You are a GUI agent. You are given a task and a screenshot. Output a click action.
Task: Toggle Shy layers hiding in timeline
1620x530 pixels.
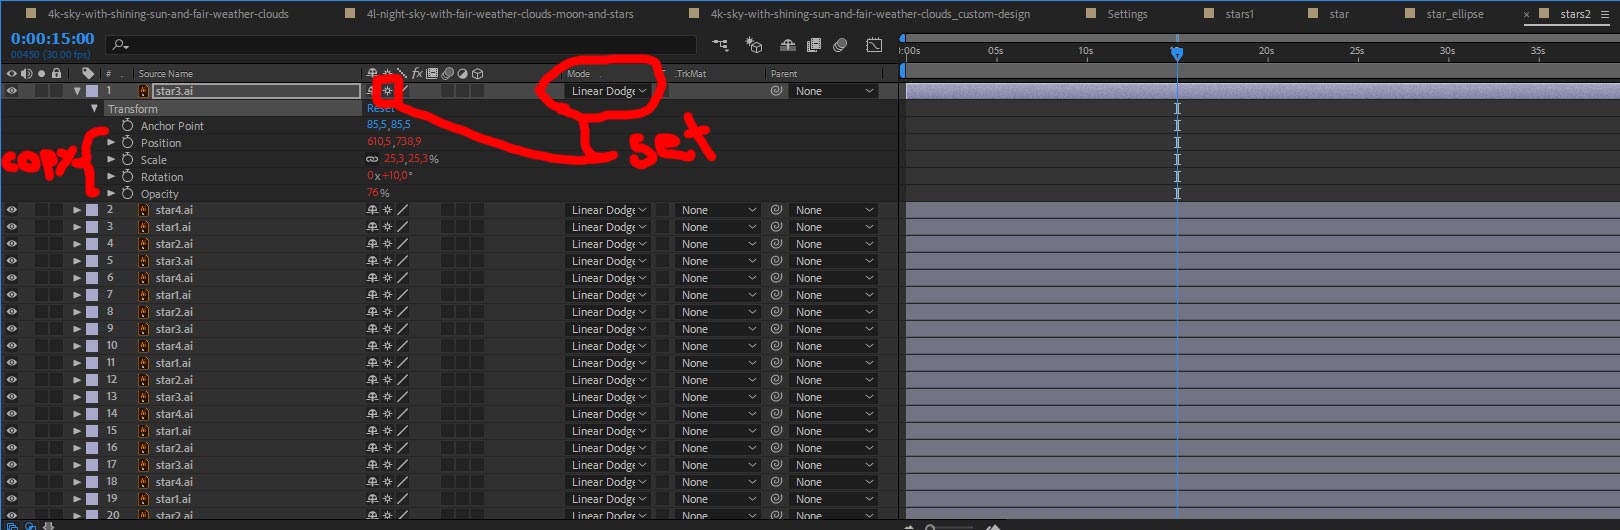tap(788, 45)
